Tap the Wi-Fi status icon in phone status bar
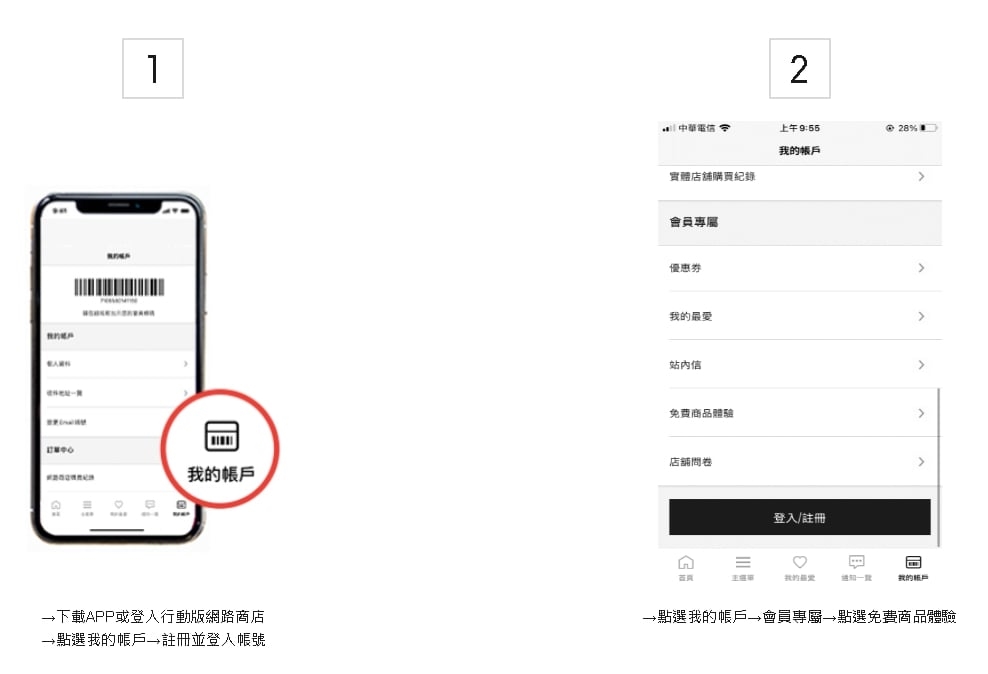The height and width of the screenshot is (674, 988). point(725,128)
